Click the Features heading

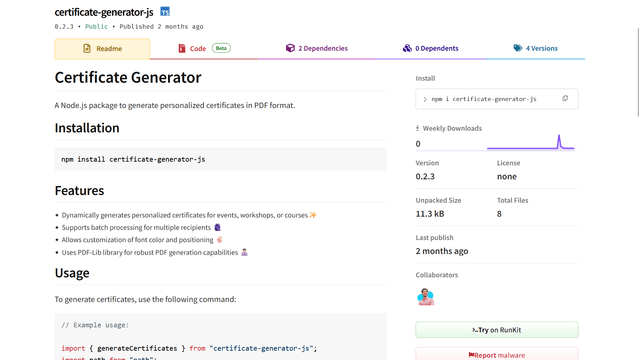[80, 191]
